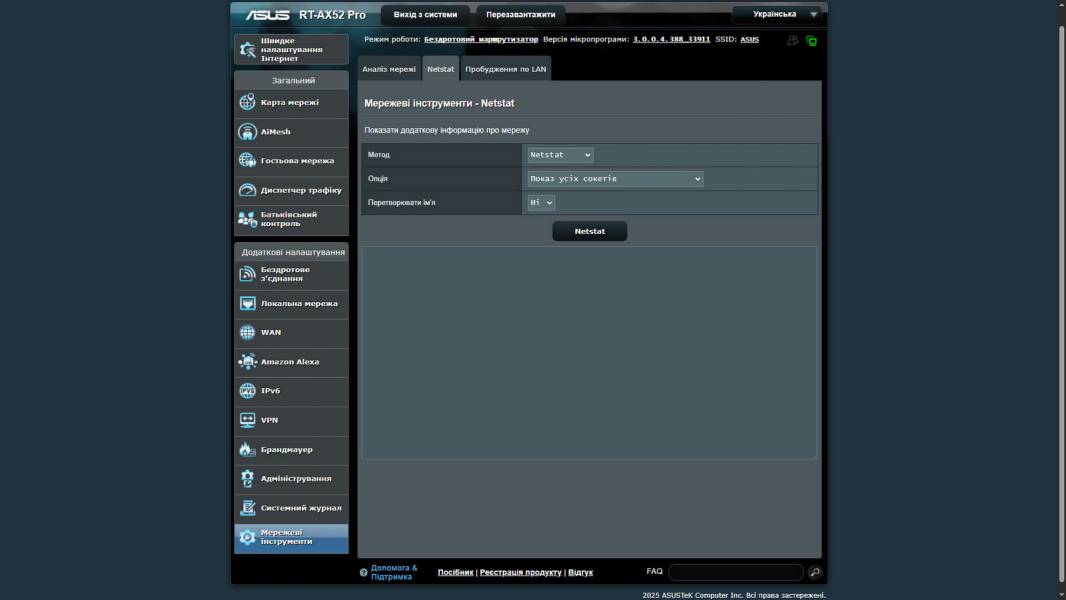The image size is (1066, 600).
Task: Open AiMesh via its sidebar icon
Action: click(247, 132)
